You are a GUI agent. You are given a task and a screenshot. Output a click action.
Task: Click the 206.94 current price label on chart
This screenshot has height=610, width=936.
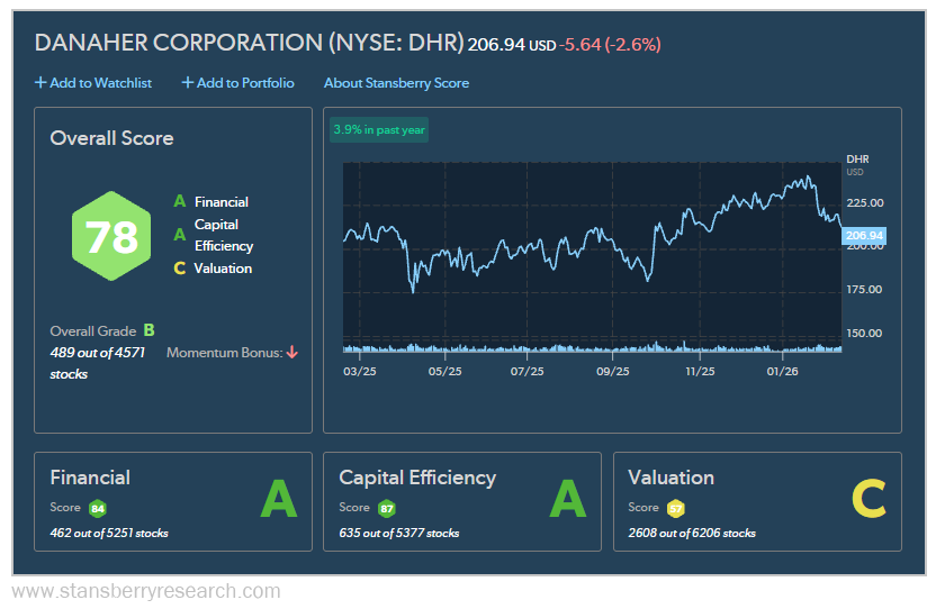[864, 236]
